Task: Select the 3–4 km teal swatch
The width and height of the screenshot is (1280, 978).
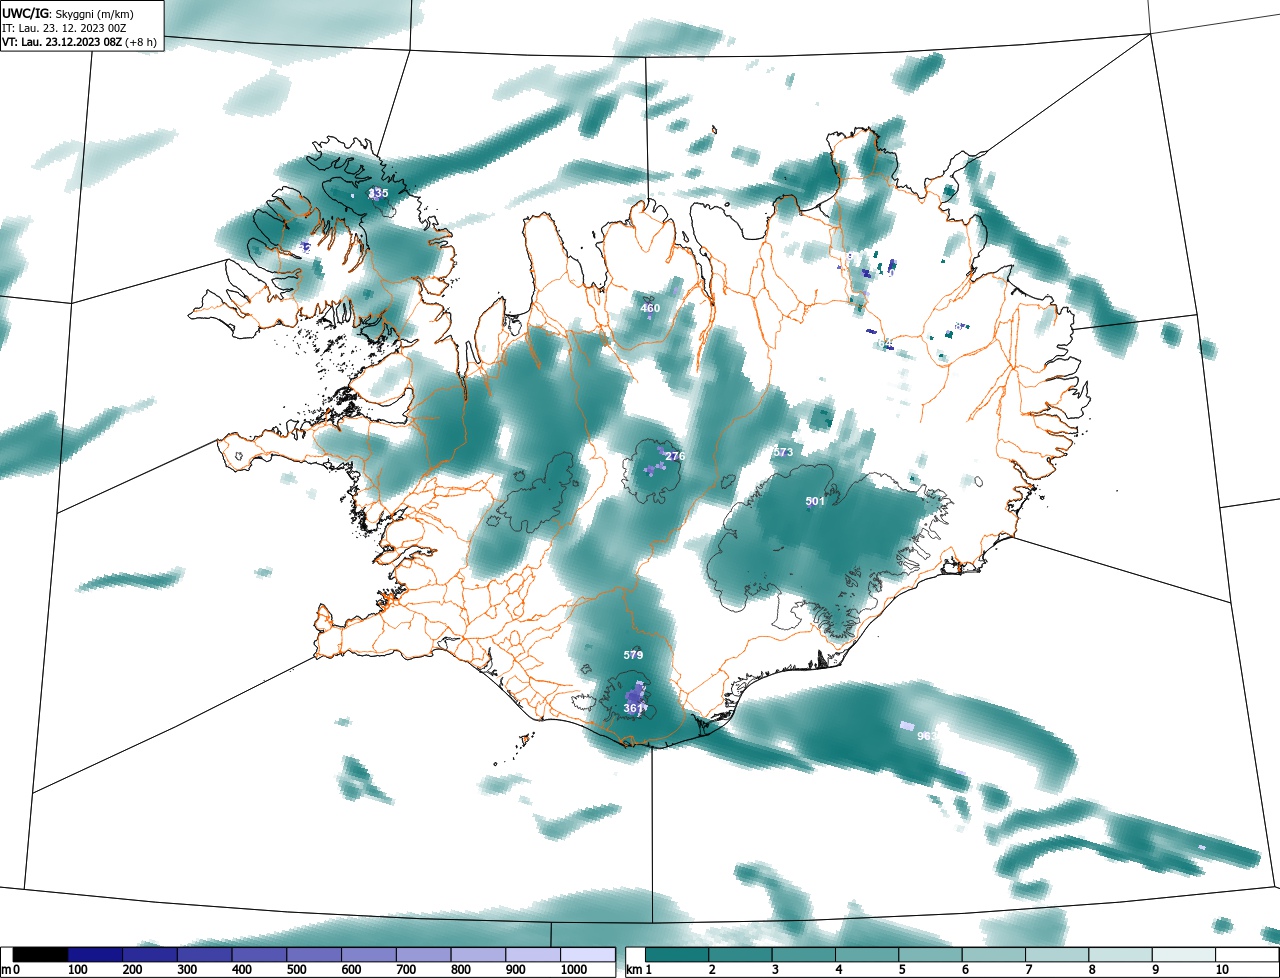Action: tap(804, 955)
